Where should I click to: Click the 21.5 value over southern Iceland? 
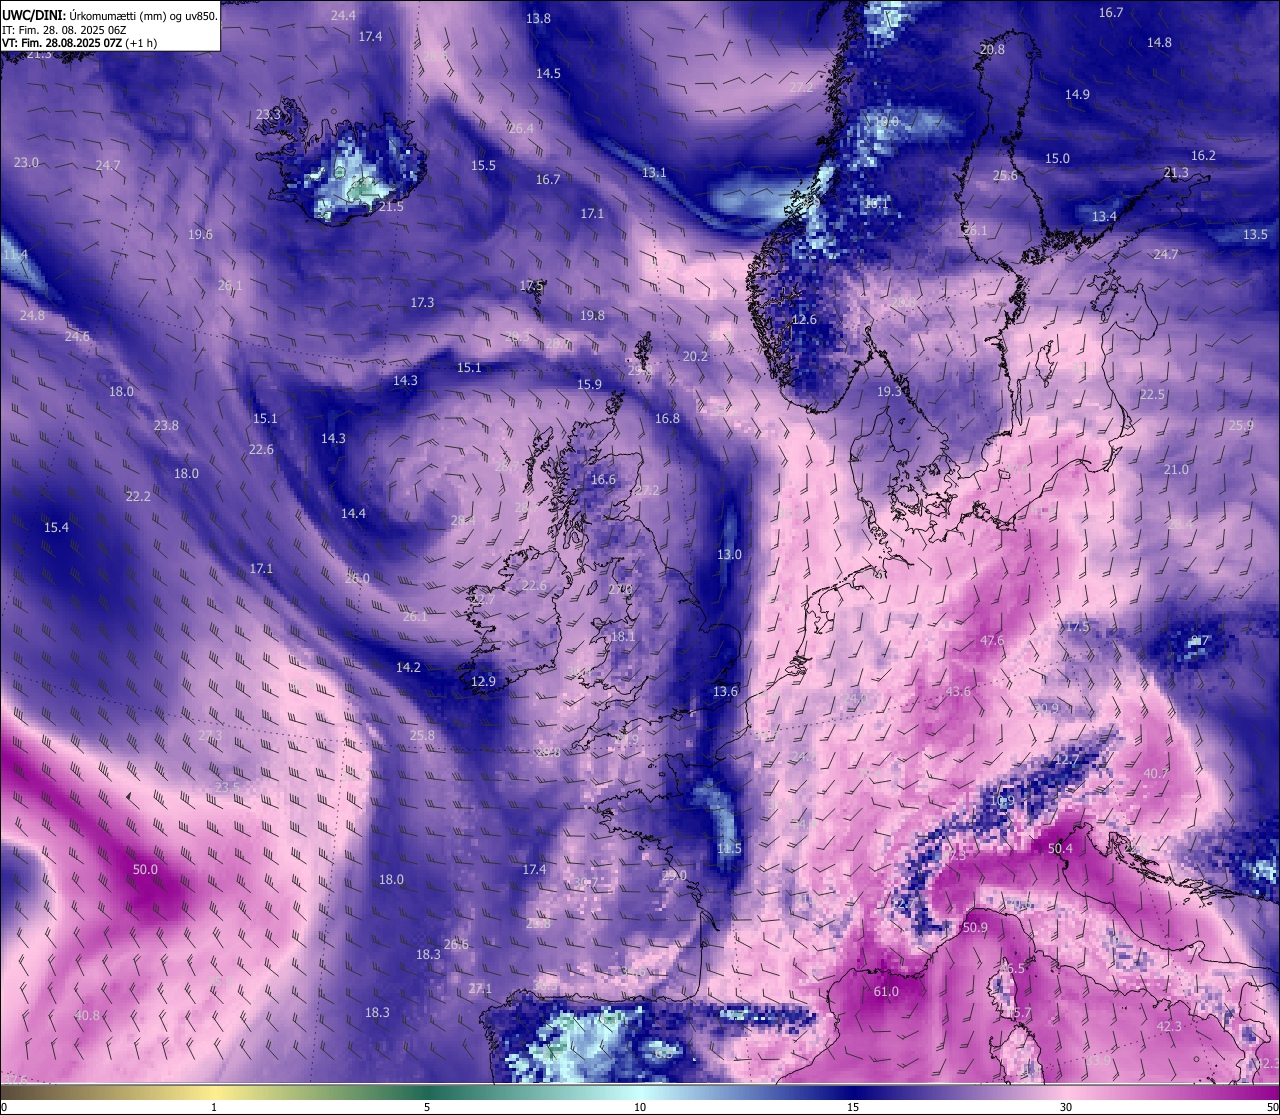click(x=391, y=206)
